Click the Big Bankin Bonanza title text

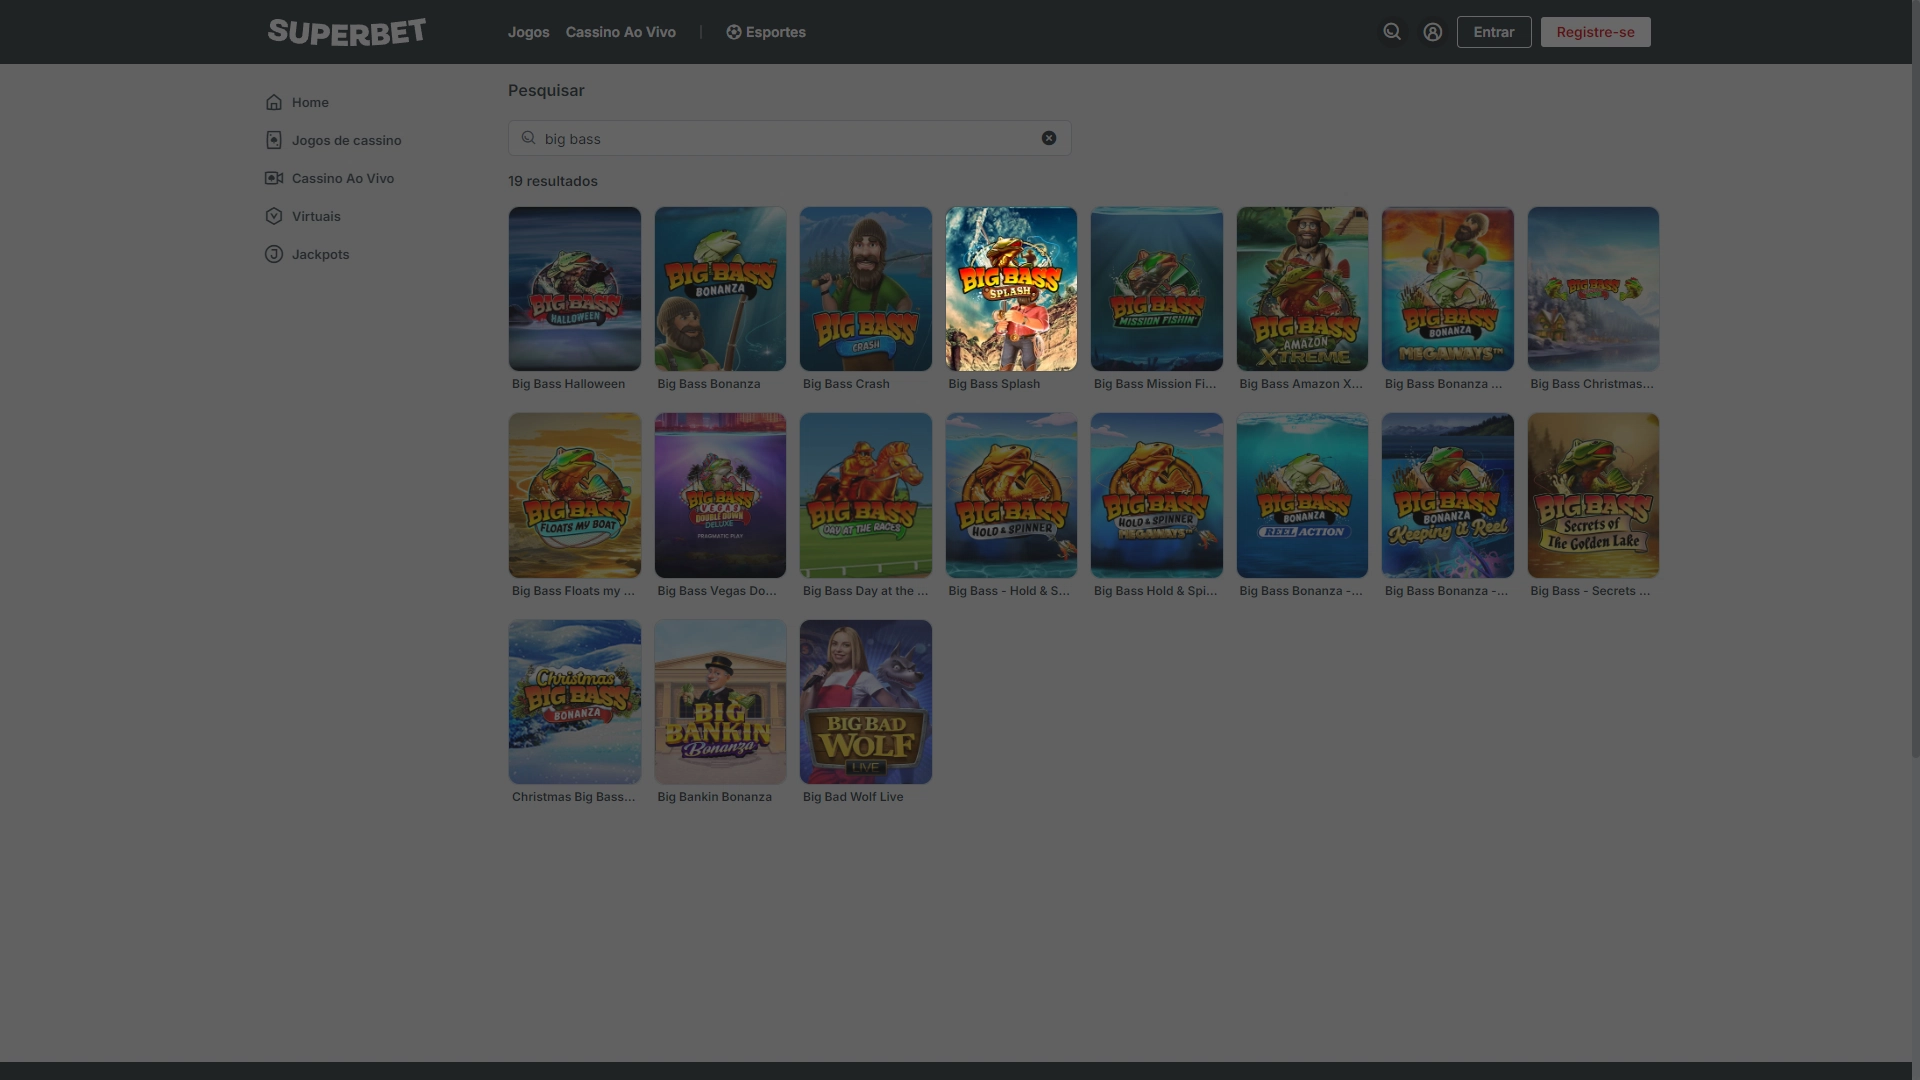[x=714, y=797]
